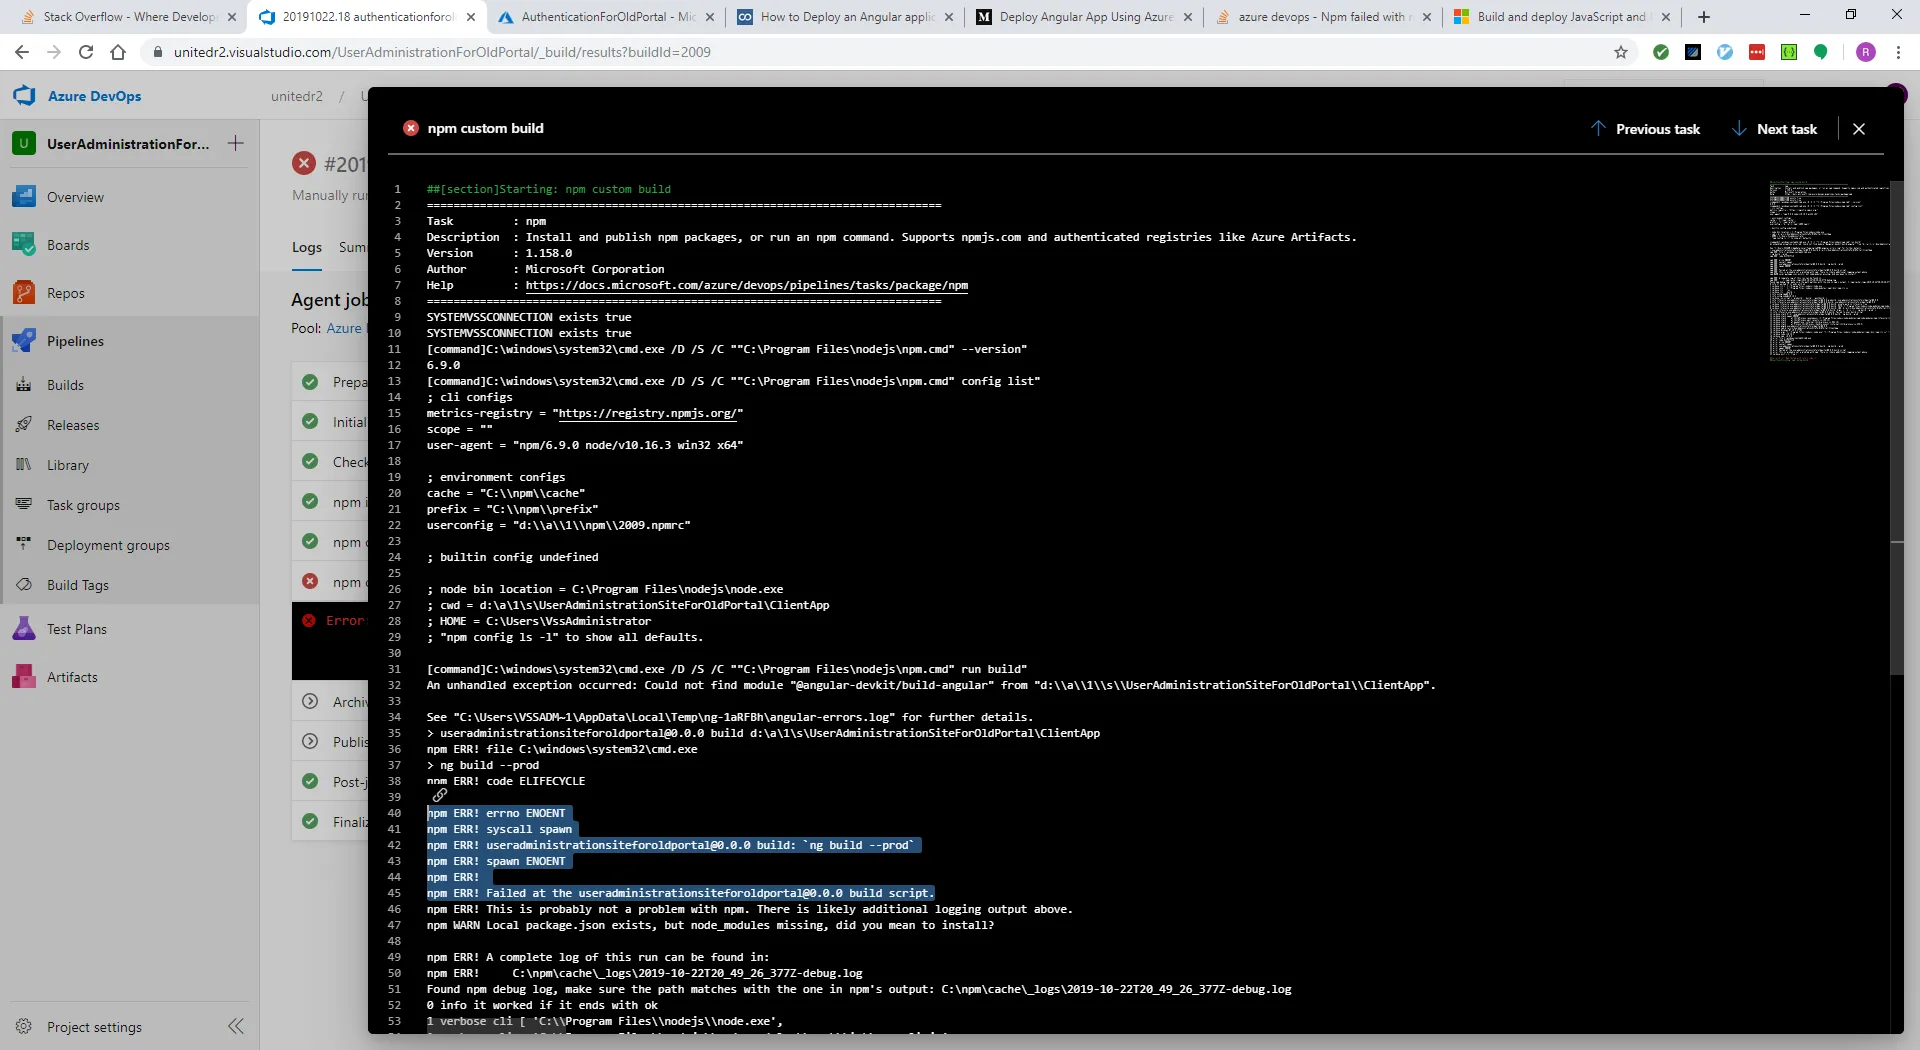This screenshot has width=1920, height=1050.
Task: Switch to AuthenticationForOldPortal browser tab
Action: coord(606,16)
